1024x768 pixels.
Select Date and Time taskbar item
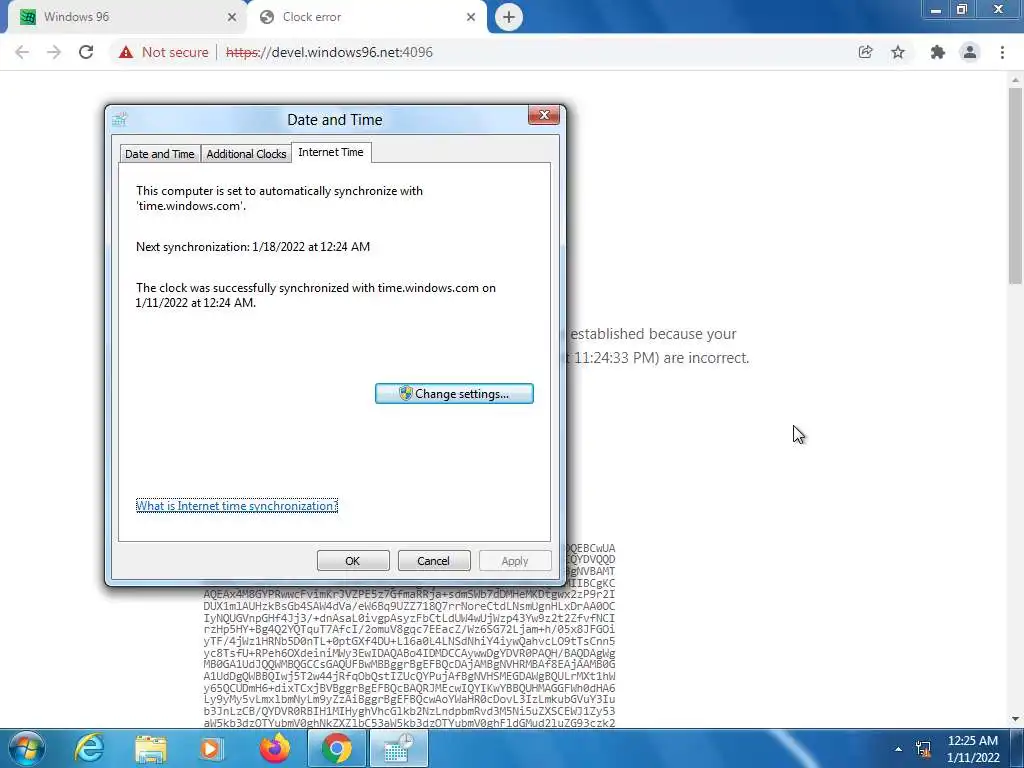[399, 749]
